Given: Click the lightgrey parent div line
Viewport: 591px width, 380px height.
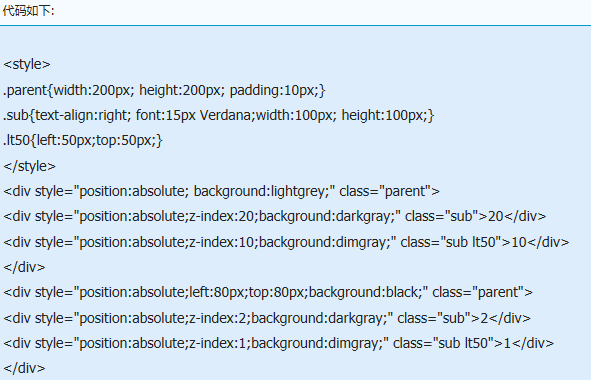Looking at the screenshot, I should click(x=222, y=192).
